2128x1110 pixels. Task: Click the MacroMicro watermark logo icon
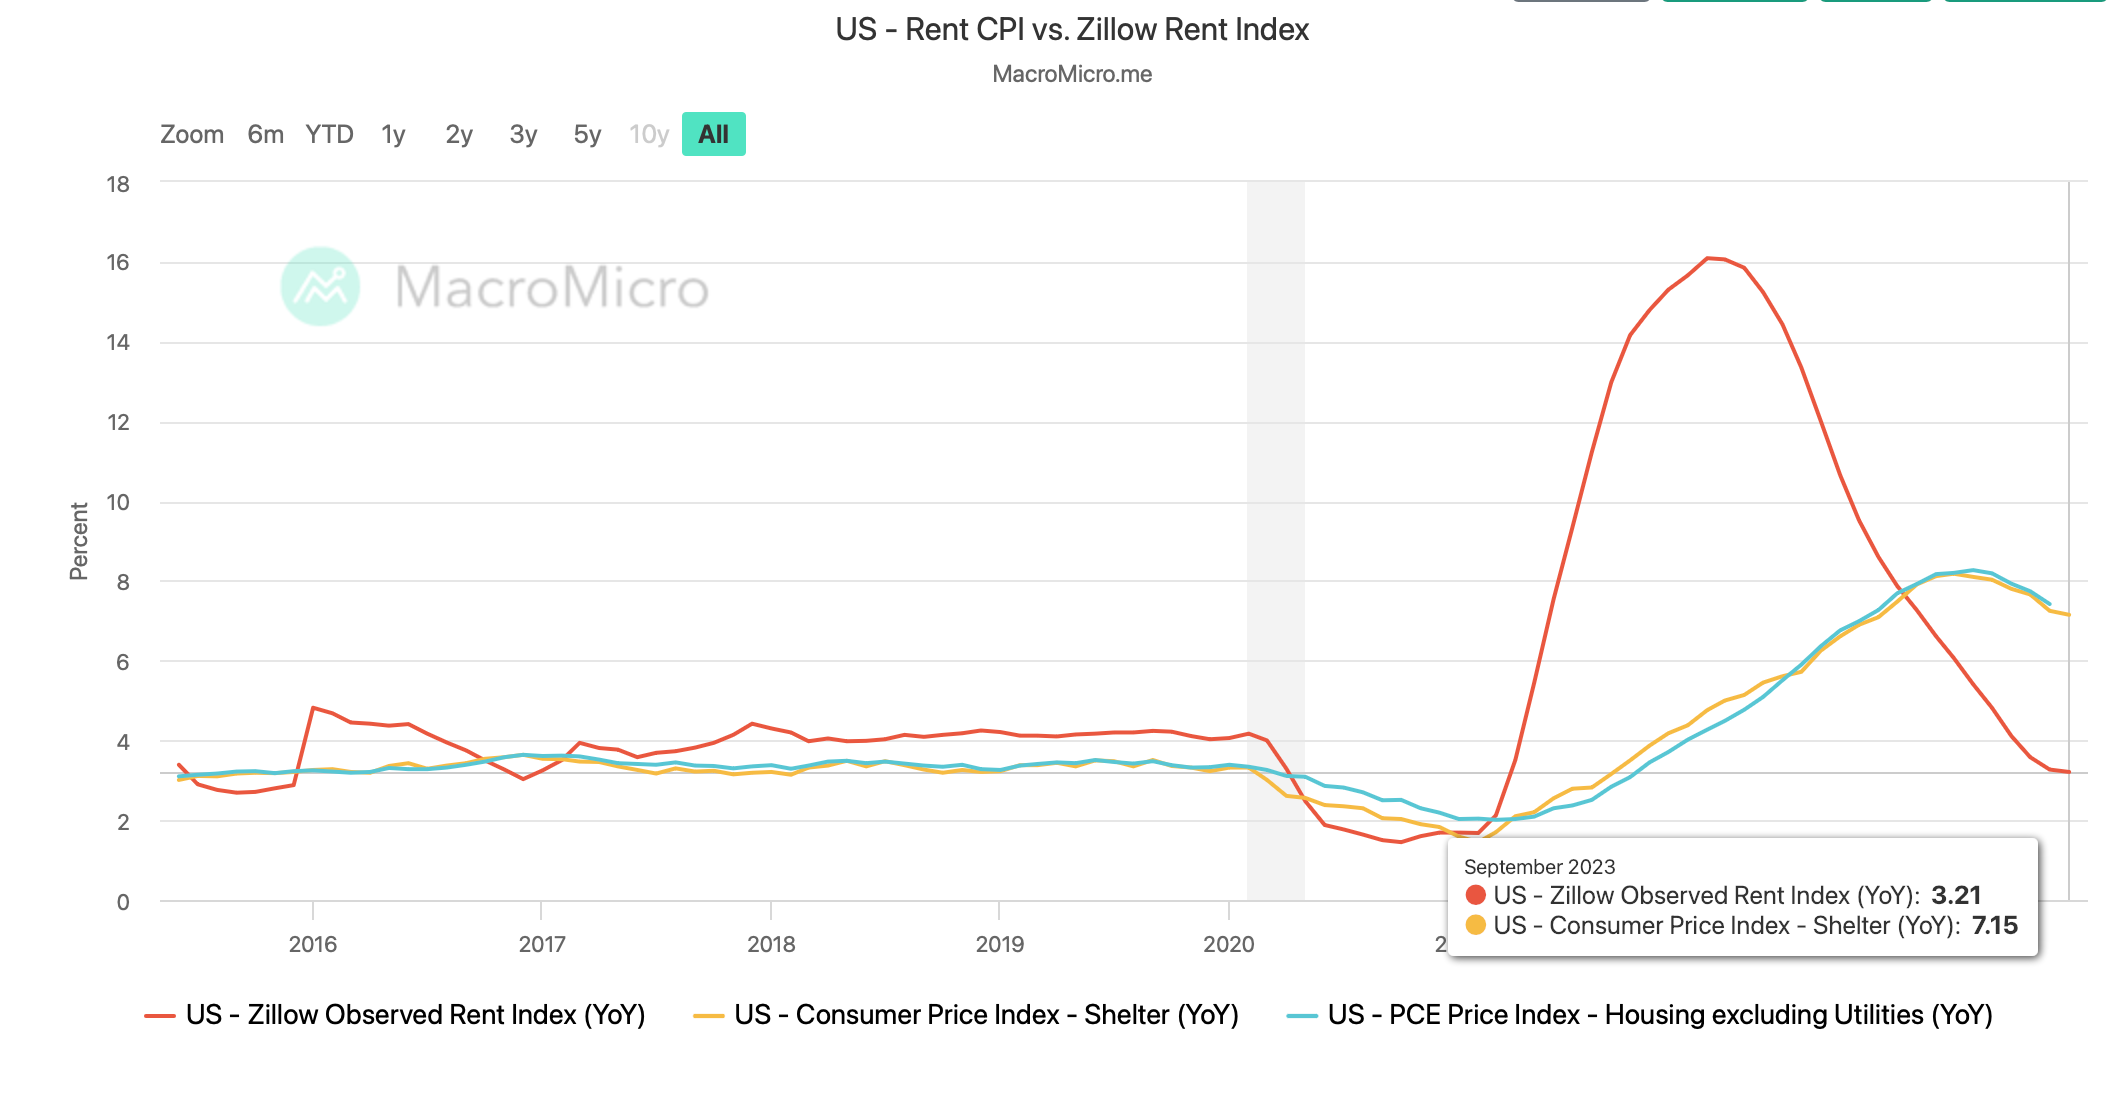click(x=320, y=286)
